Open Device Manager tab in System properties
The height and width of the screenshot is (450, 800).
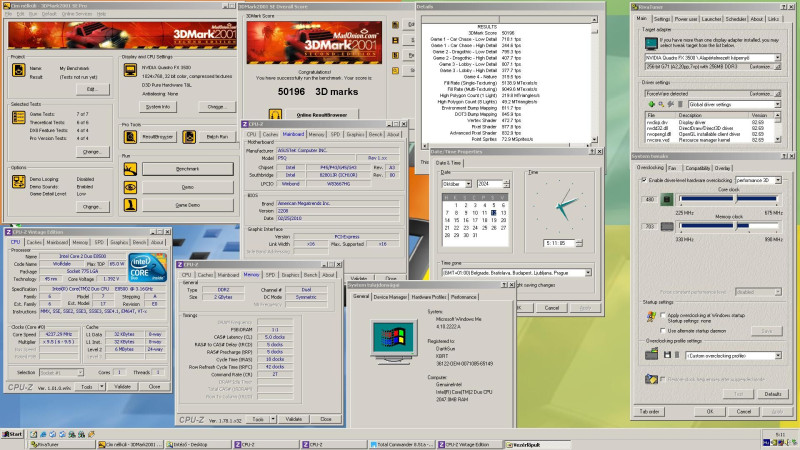[x=390, y=296]
